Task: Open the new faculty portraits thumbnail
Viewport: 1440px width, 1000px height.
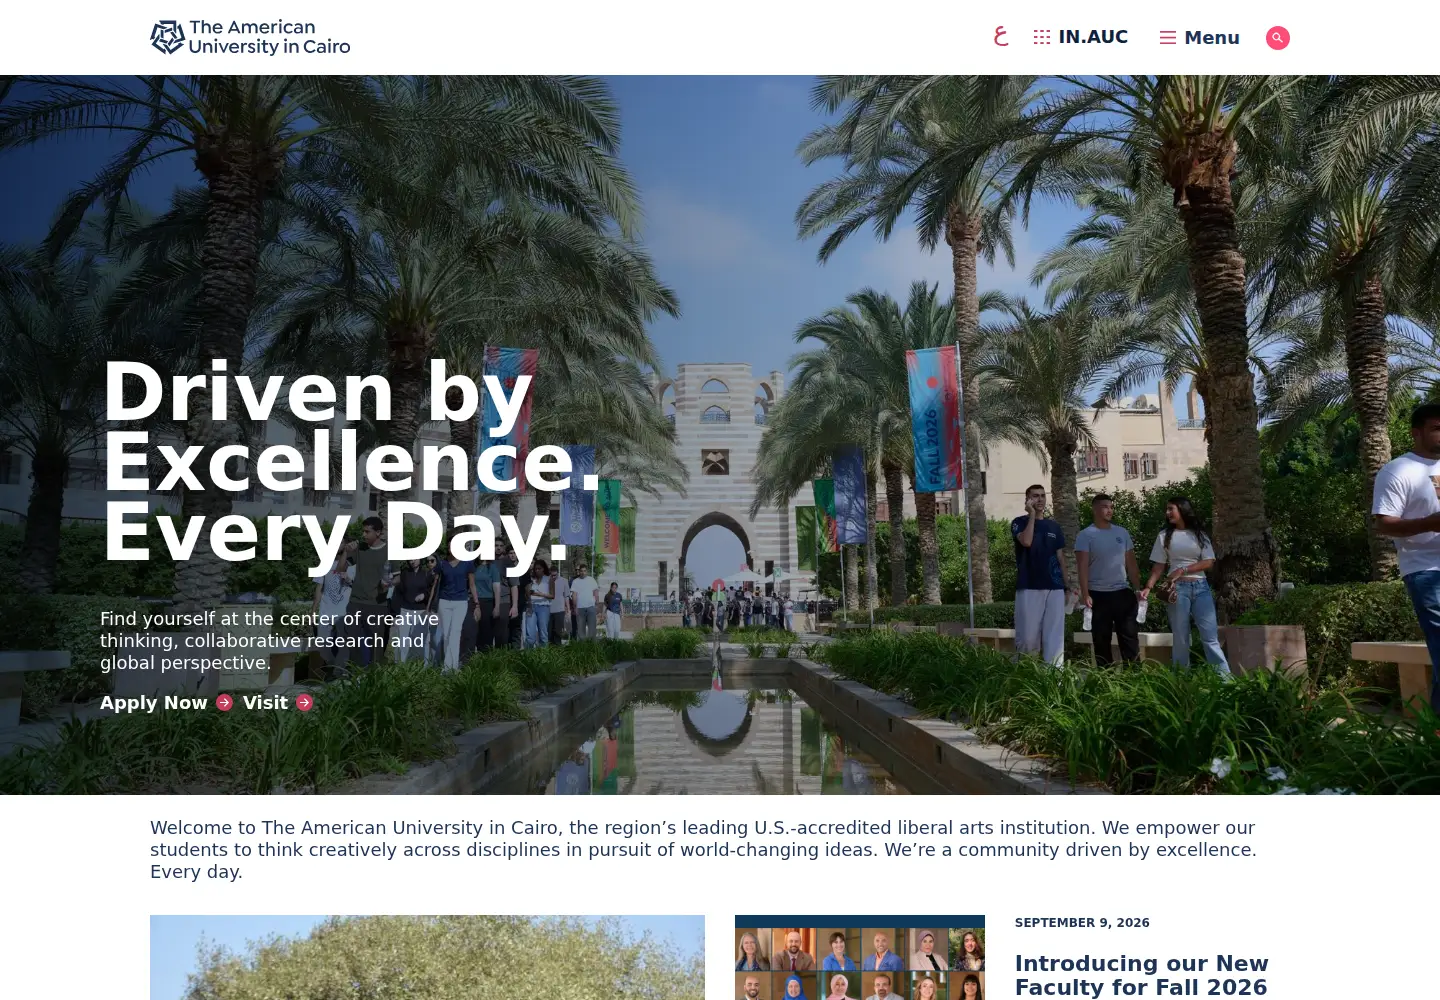Action: coord(860,958)
